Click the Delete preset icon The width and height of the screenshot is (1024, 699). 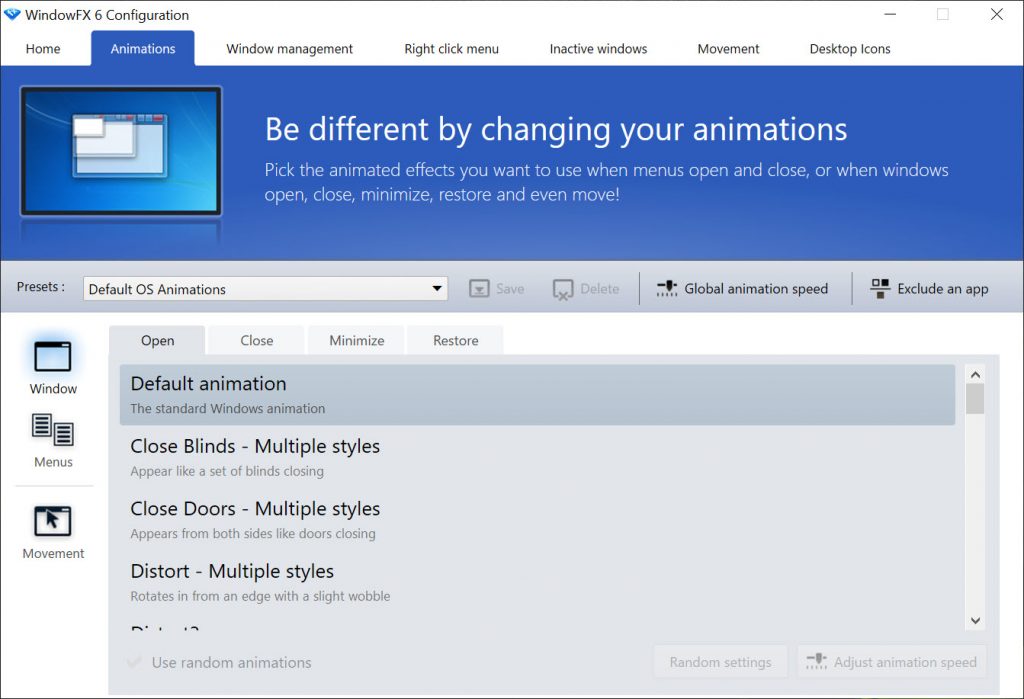[x=562, y=289]
